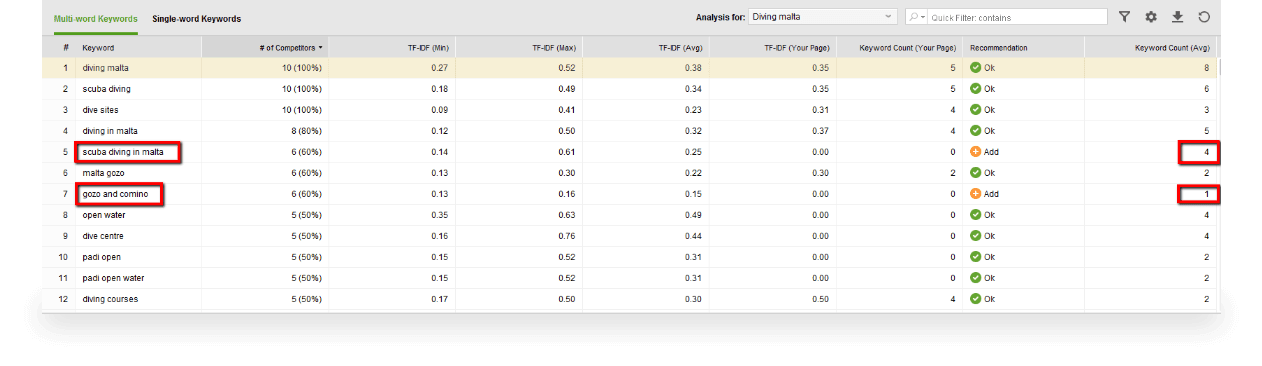
Task: Click the Ok check icon for malta gozo
Action: point(975,173)
